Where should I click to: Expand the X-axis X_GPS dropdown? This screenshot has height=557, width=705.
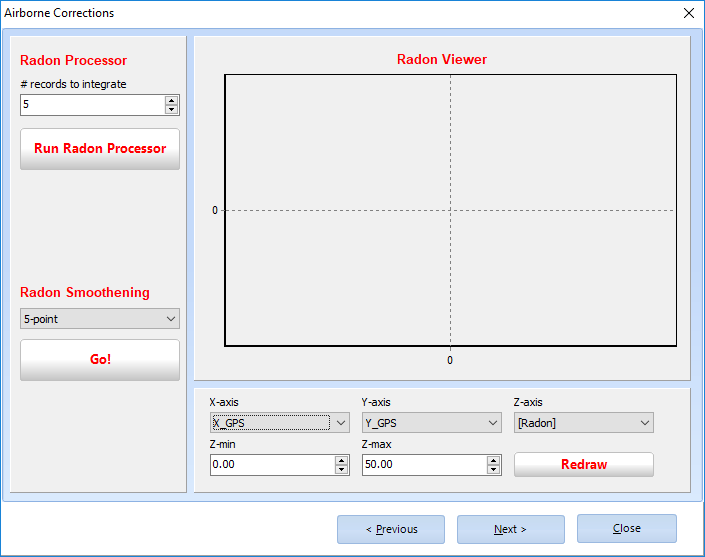pos(280,423)
